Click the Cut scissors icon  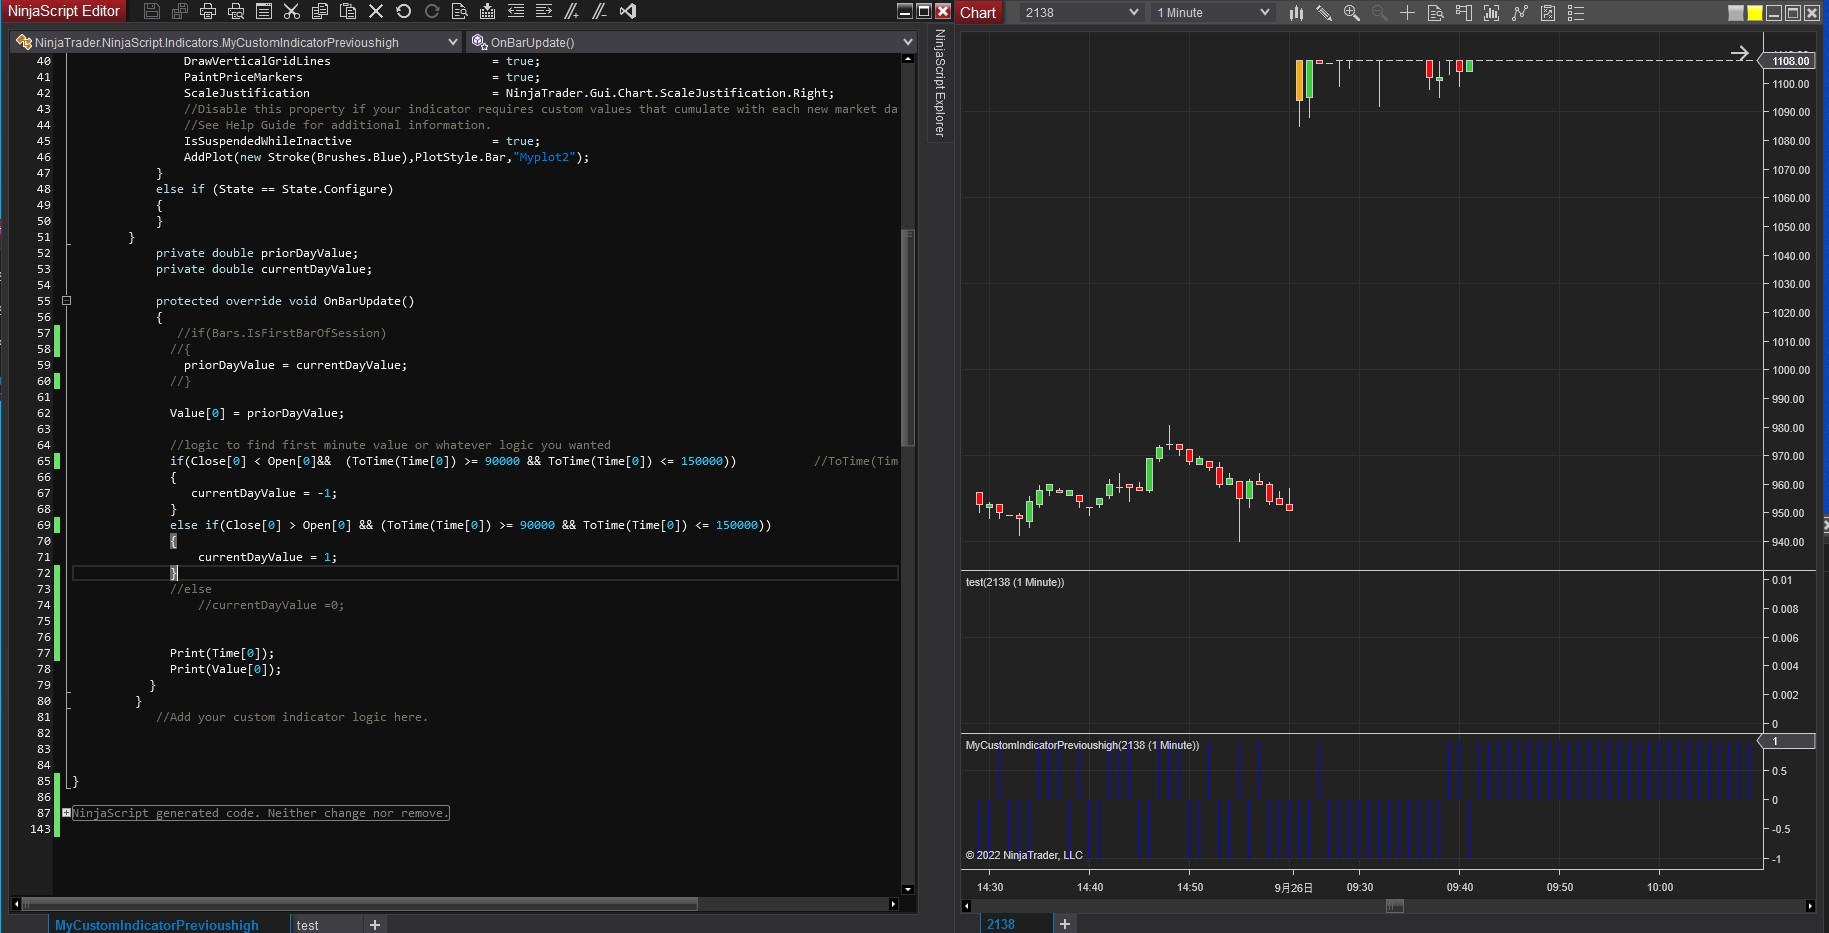tap(292, 12)
